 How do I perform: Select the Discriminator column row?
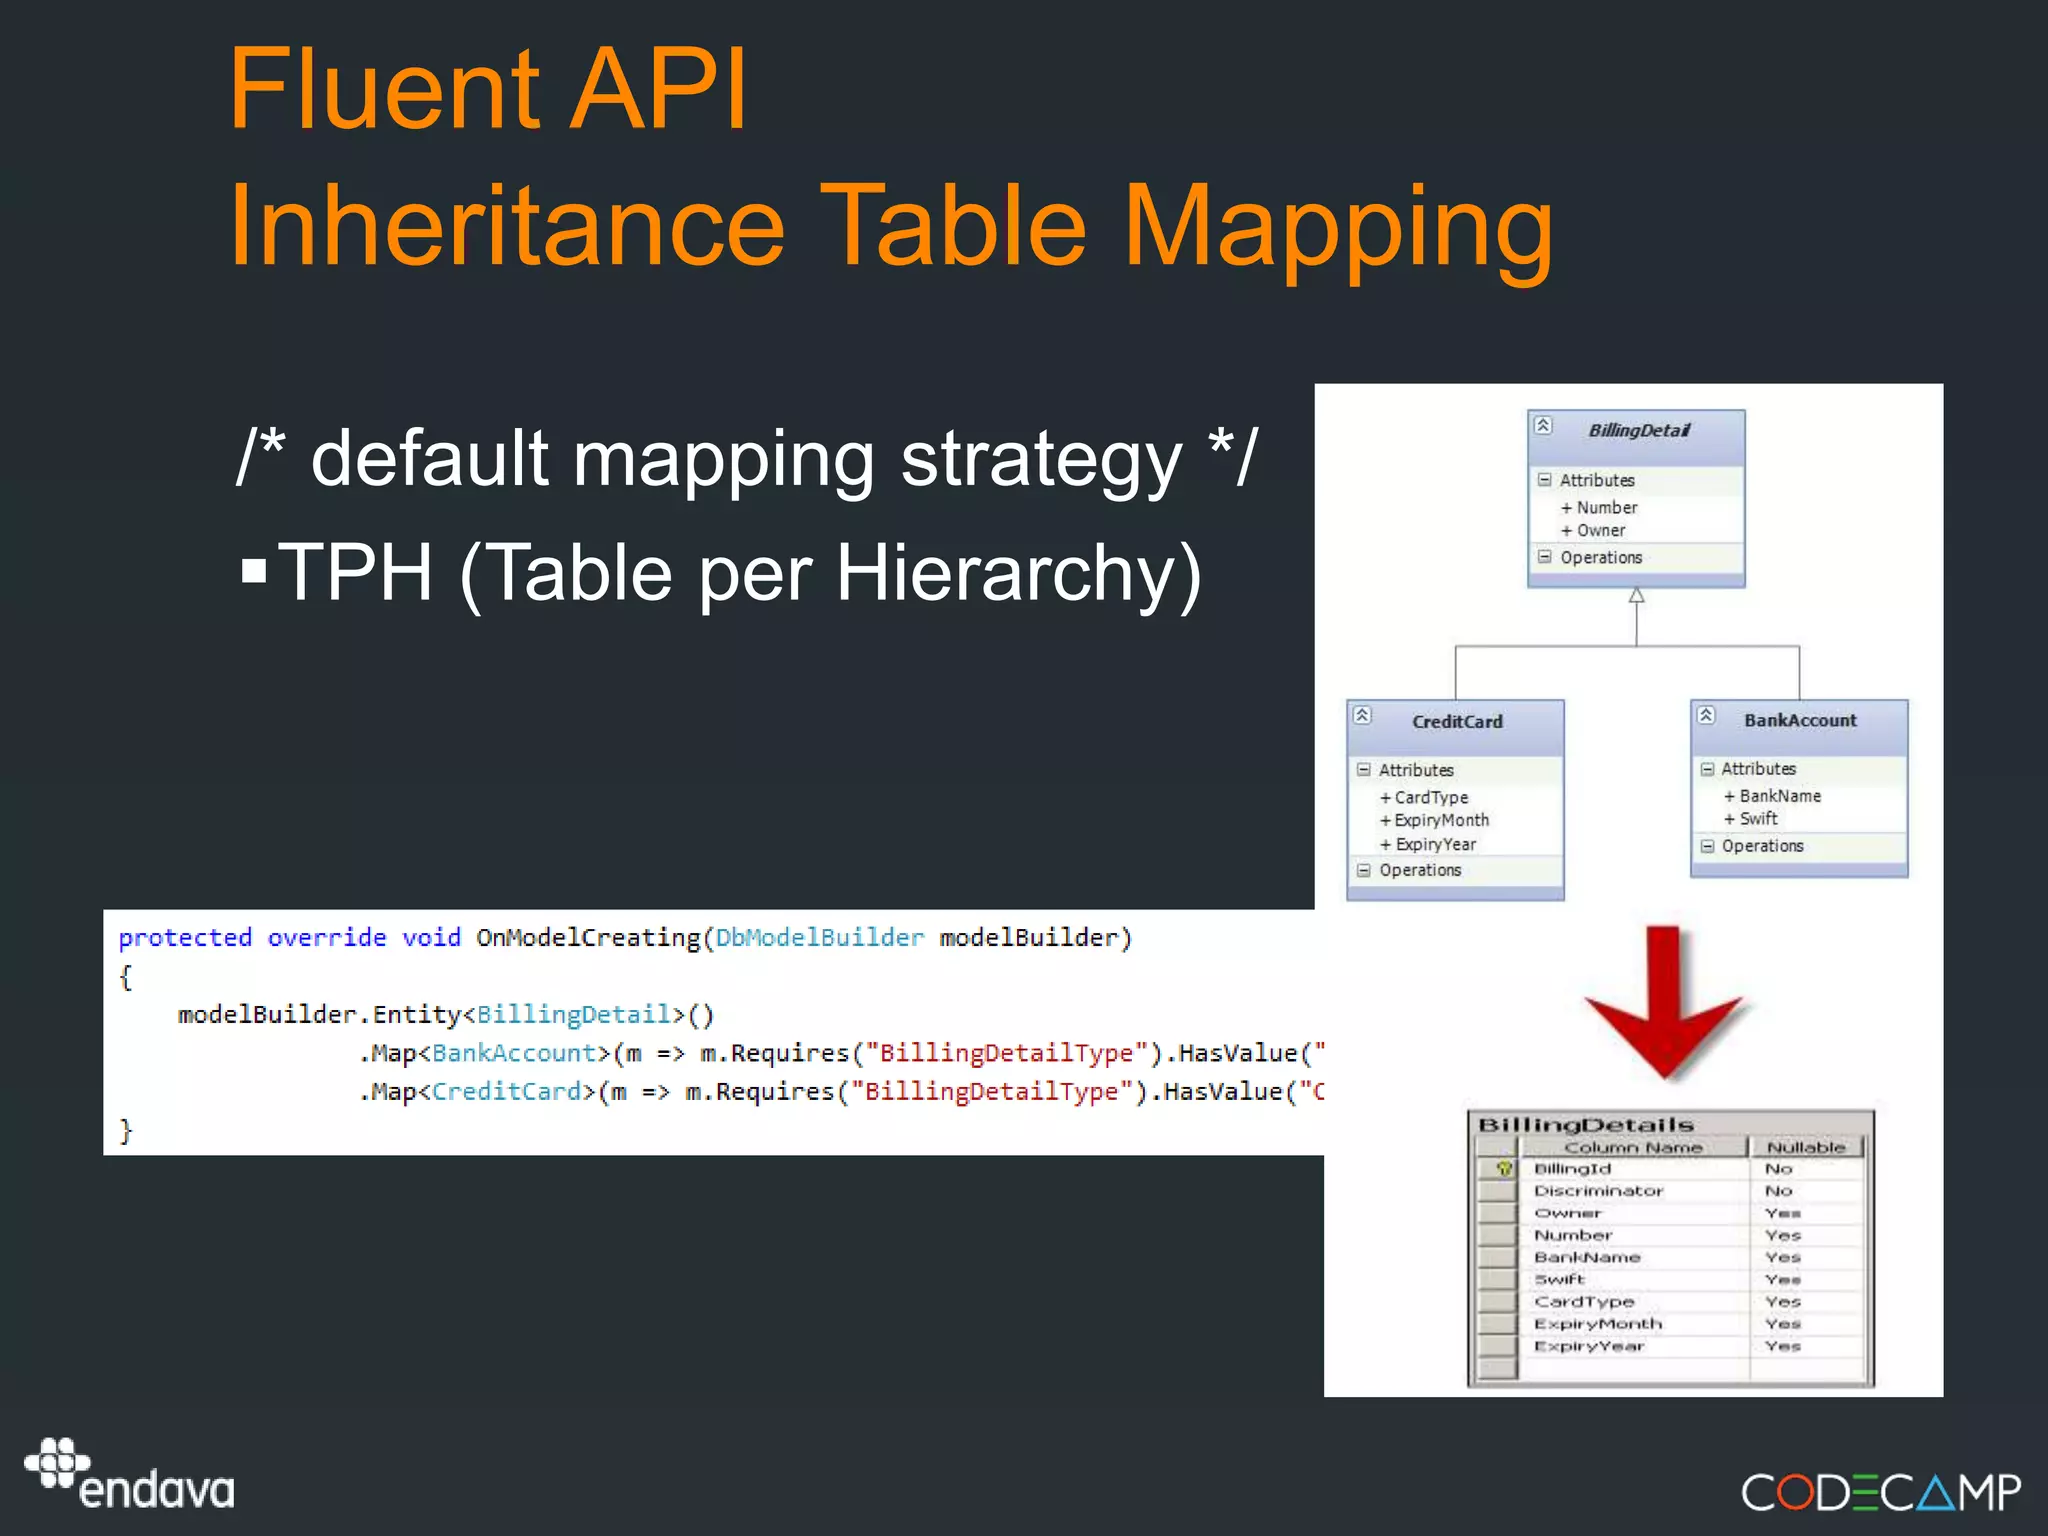[x=1670, y=1191]
